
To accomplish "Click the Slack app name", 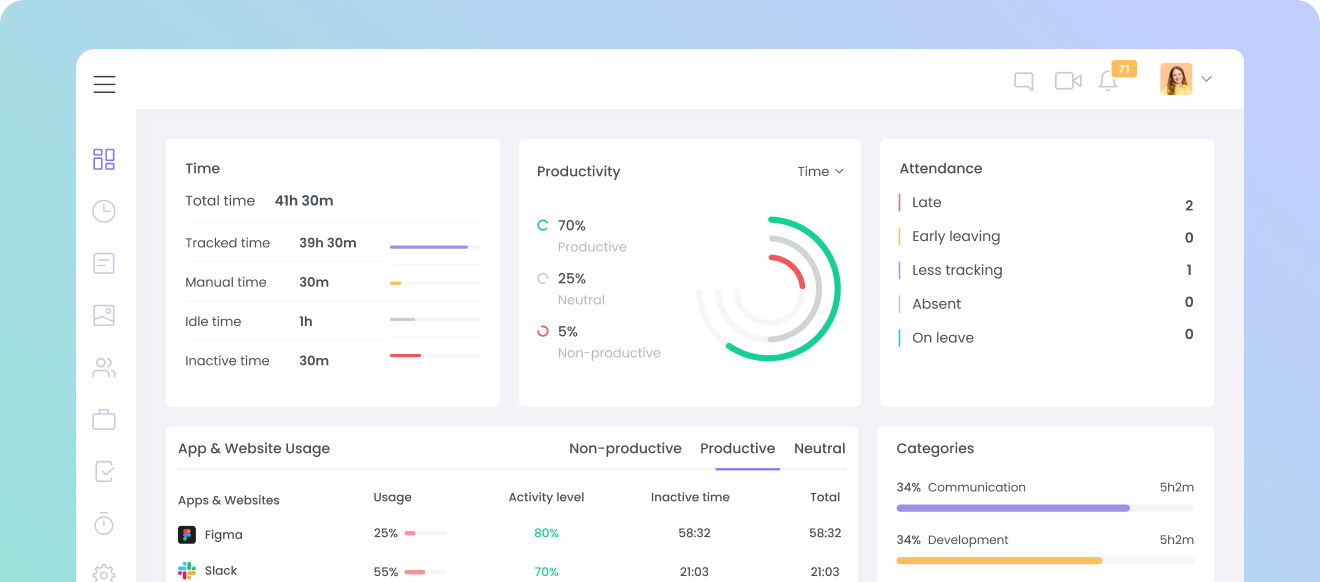I will tap(221, 571).
